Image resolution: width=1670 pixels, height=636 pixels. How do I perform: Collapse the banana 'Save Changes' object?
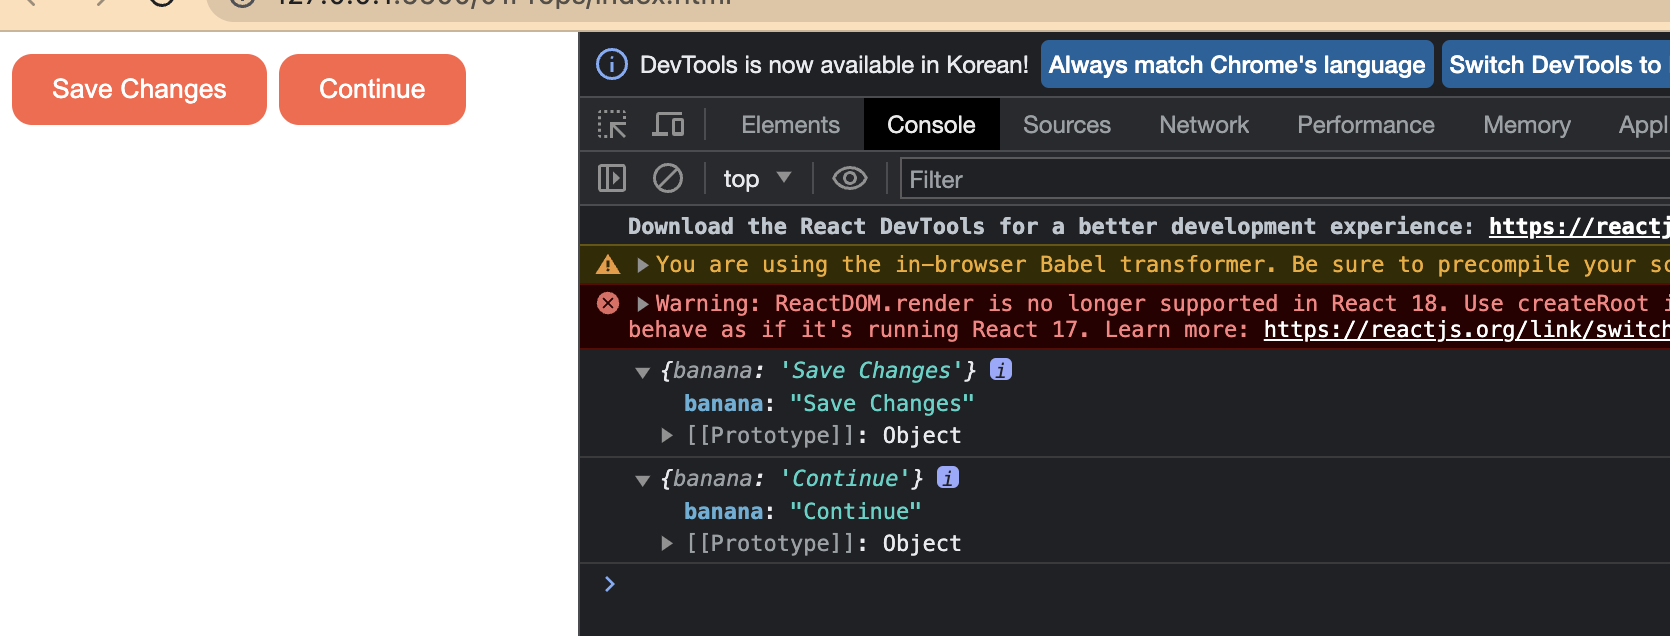[x=643, y=372]
